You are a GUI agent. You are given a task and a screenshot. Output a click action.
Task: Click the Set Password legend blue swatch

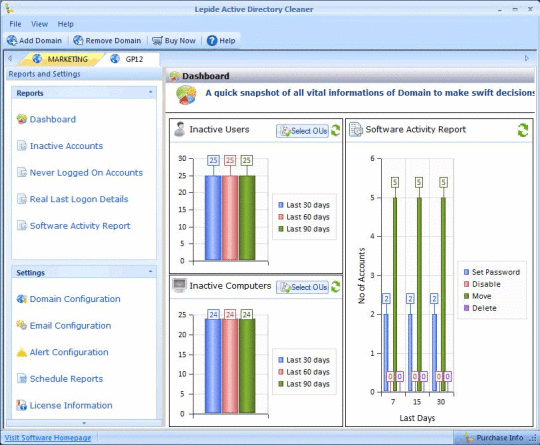[x=467, y=272]
